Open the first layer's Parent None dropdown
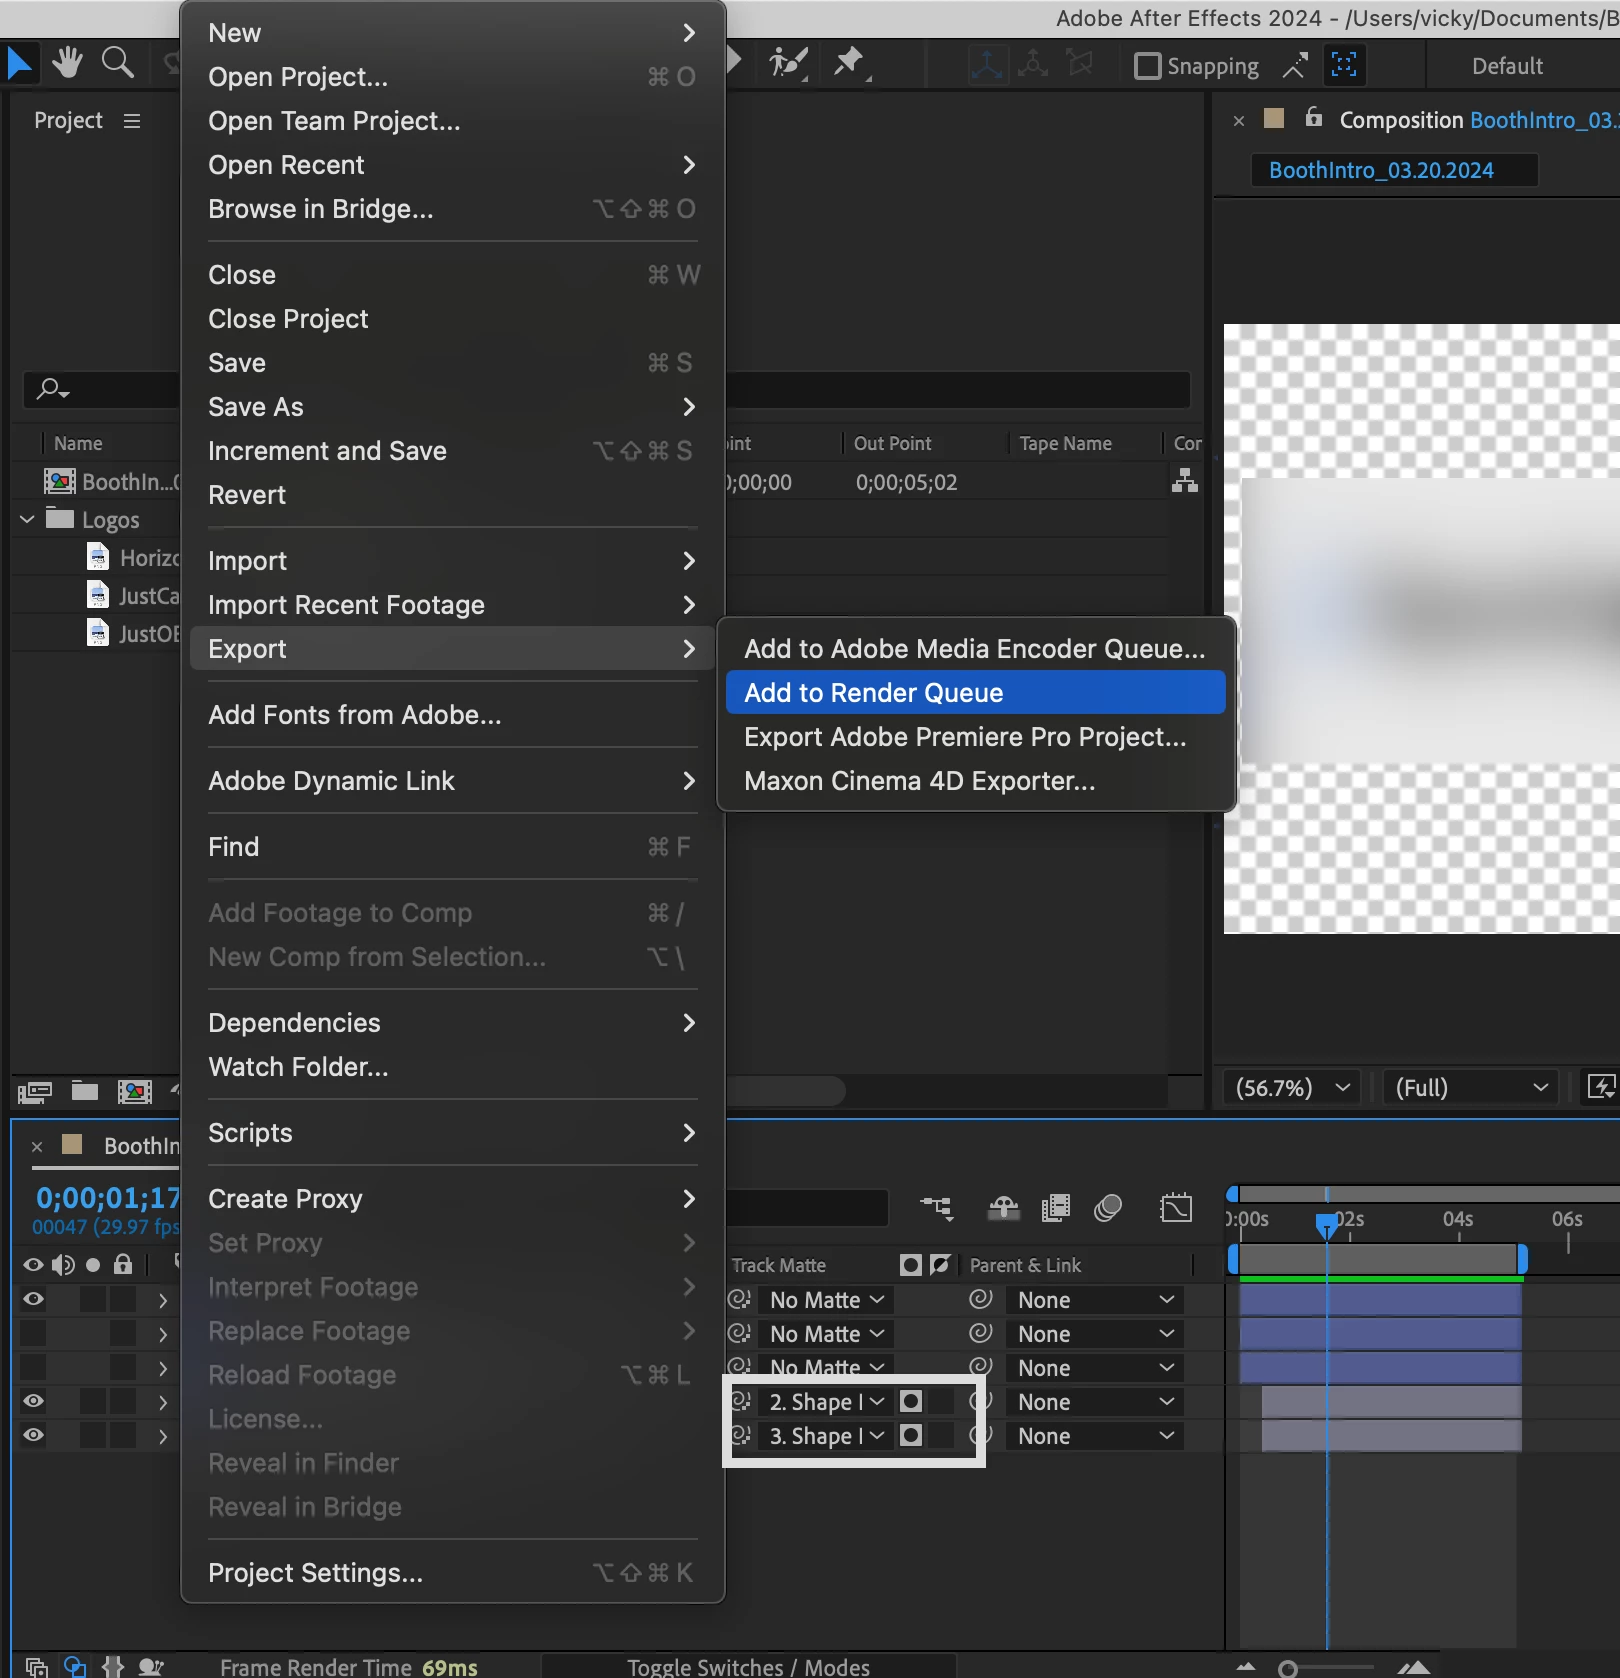 click(1094, 1299)
